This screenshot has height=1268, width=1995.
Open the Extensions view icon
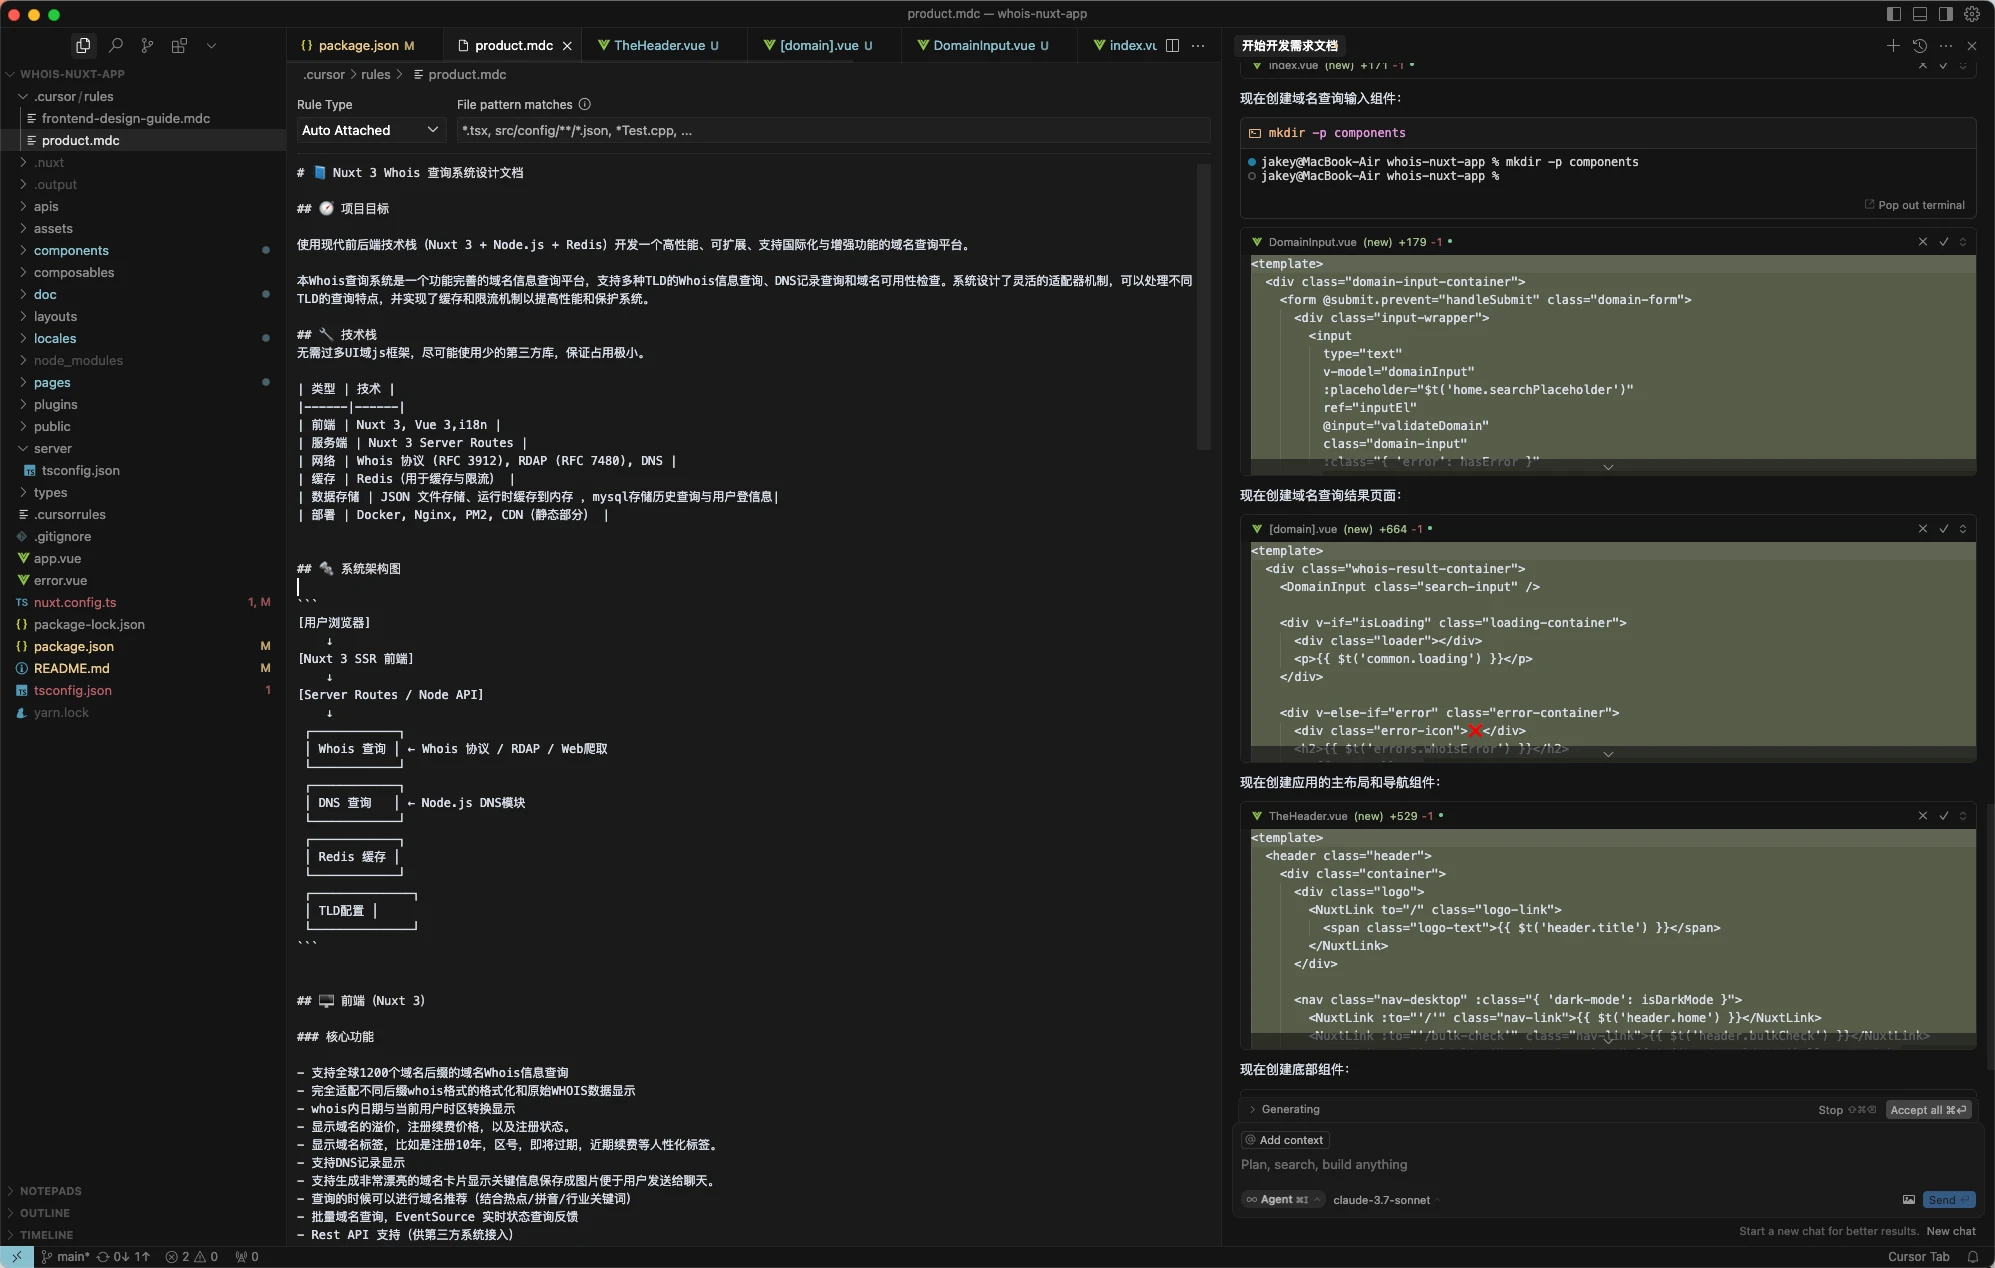(x=179, y=45)
